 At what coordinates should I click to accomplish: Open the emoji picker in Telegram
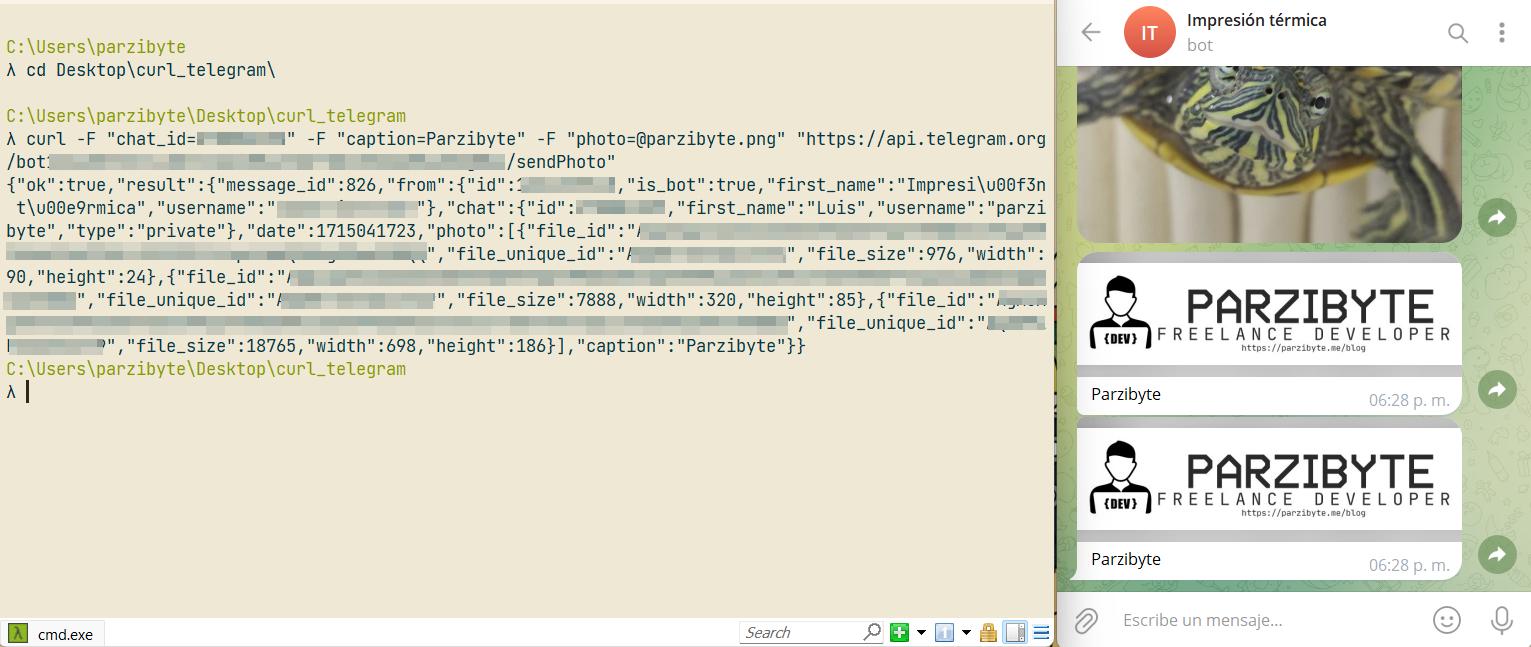(1446, 620)
